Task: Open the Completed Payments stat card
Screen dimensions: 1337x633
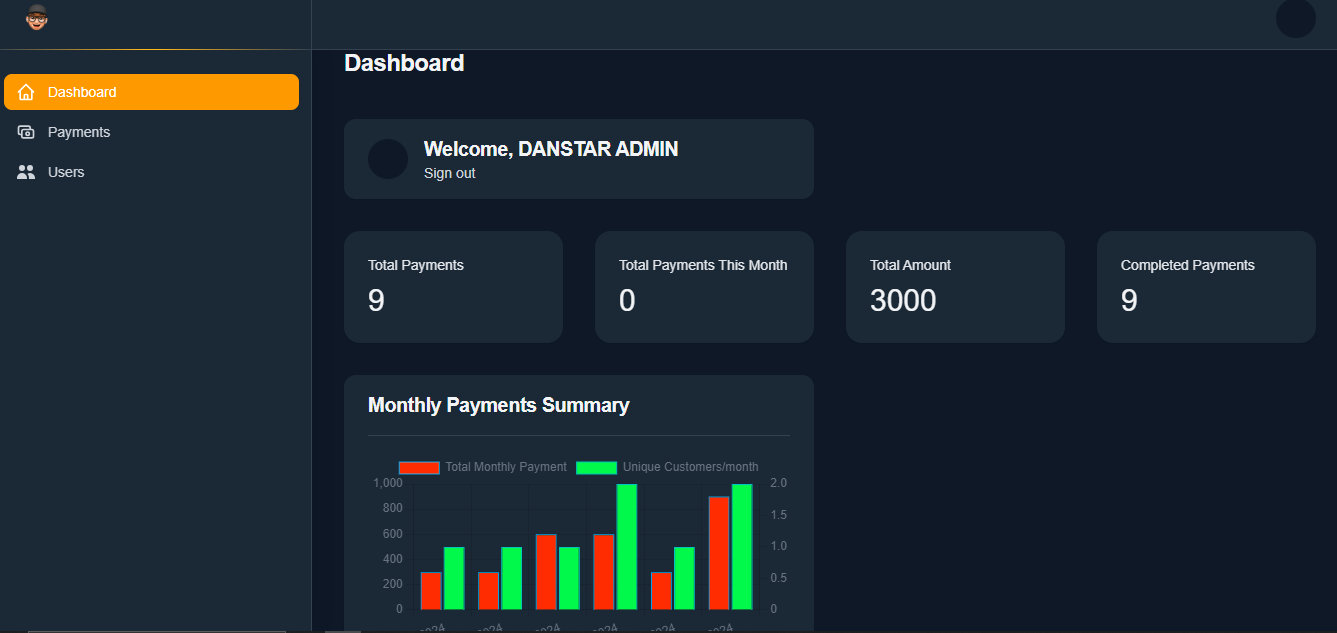Action: coord(1206,287)
